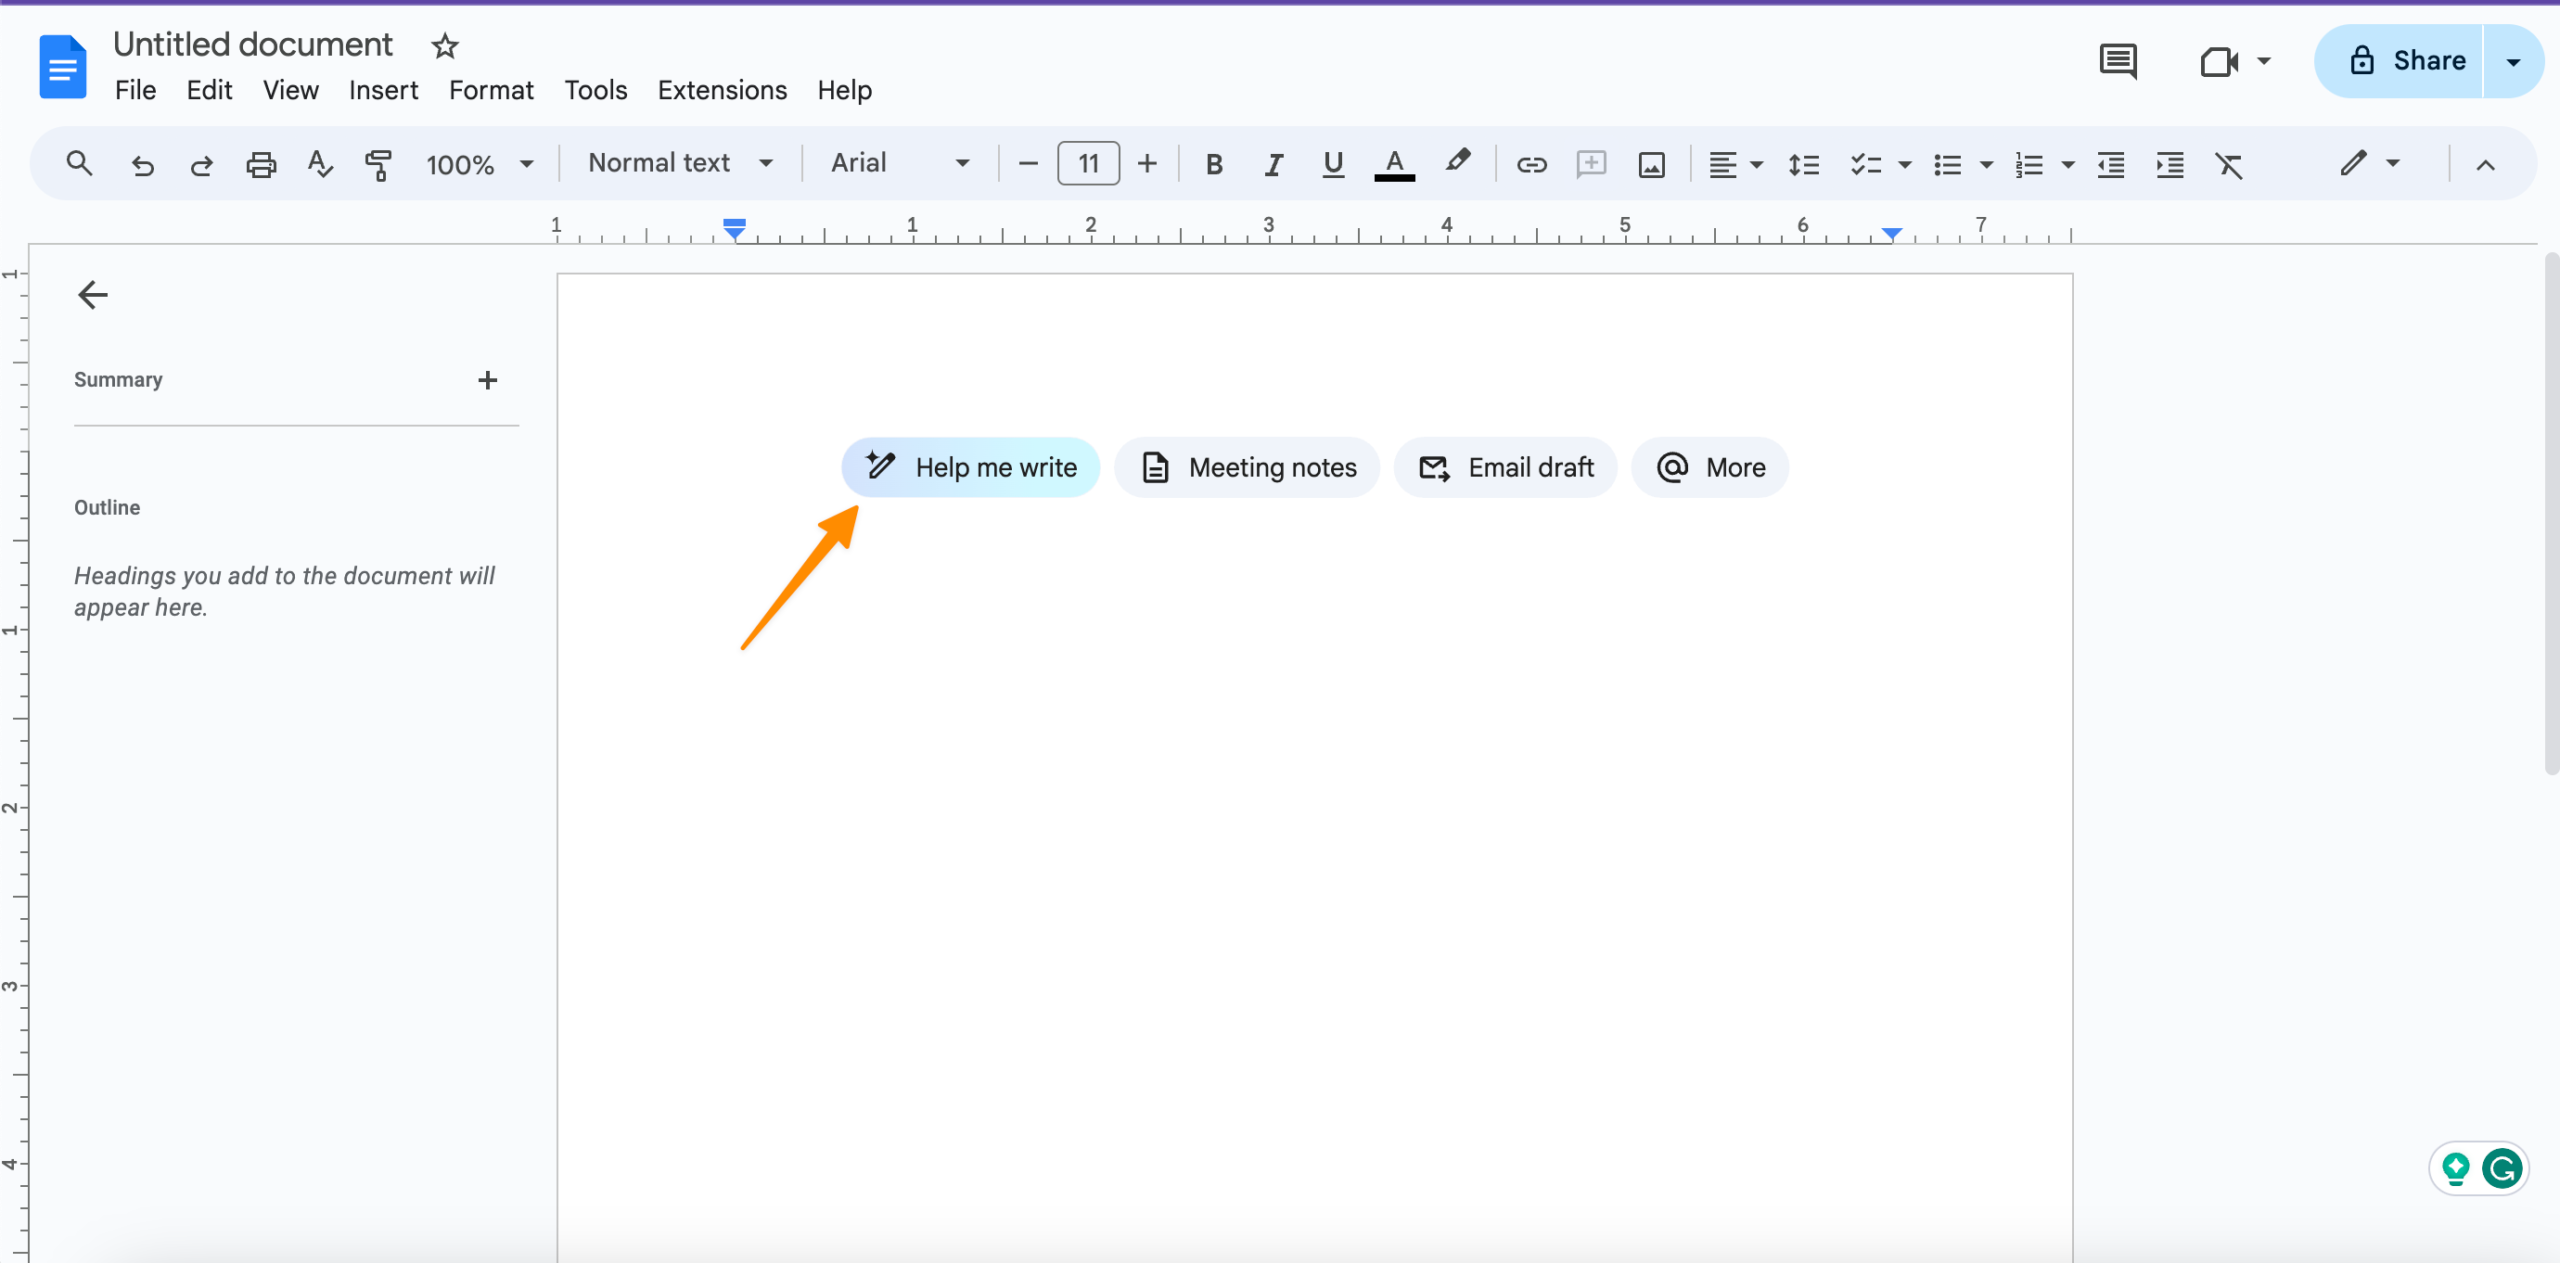Viewport: 2560px width, 1263px height.
Task: Click the Help me write button
Action: click(x=970, y=467)
